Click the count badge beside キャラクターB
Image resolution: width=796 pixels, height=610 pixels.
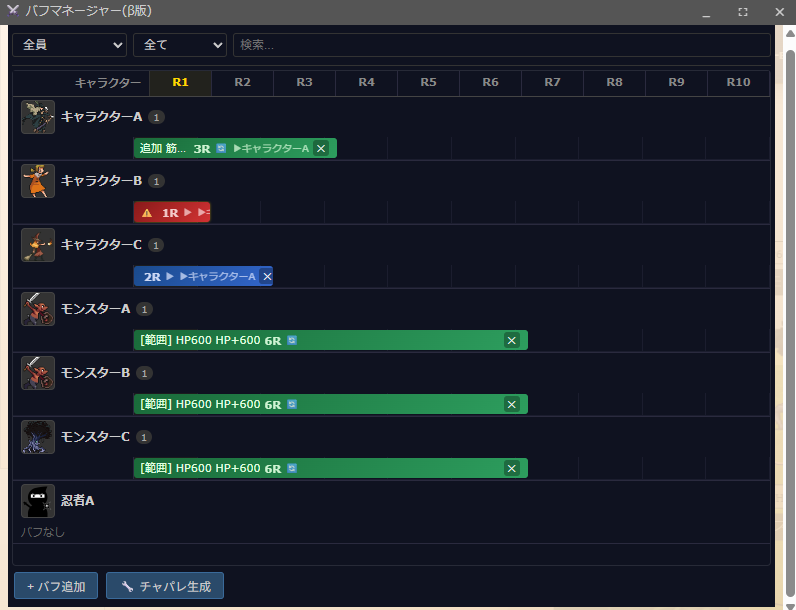[x=156, y=182]
